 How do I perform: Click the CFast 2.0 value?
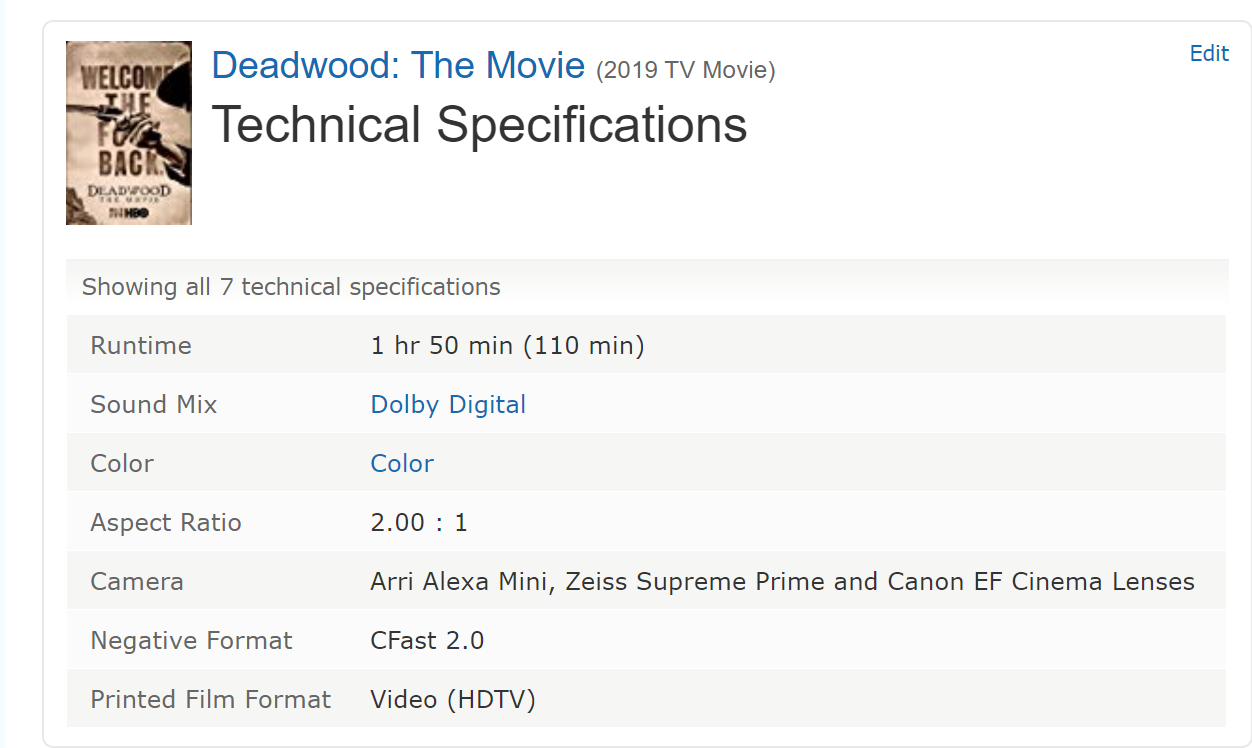click(x=427, y=640)
